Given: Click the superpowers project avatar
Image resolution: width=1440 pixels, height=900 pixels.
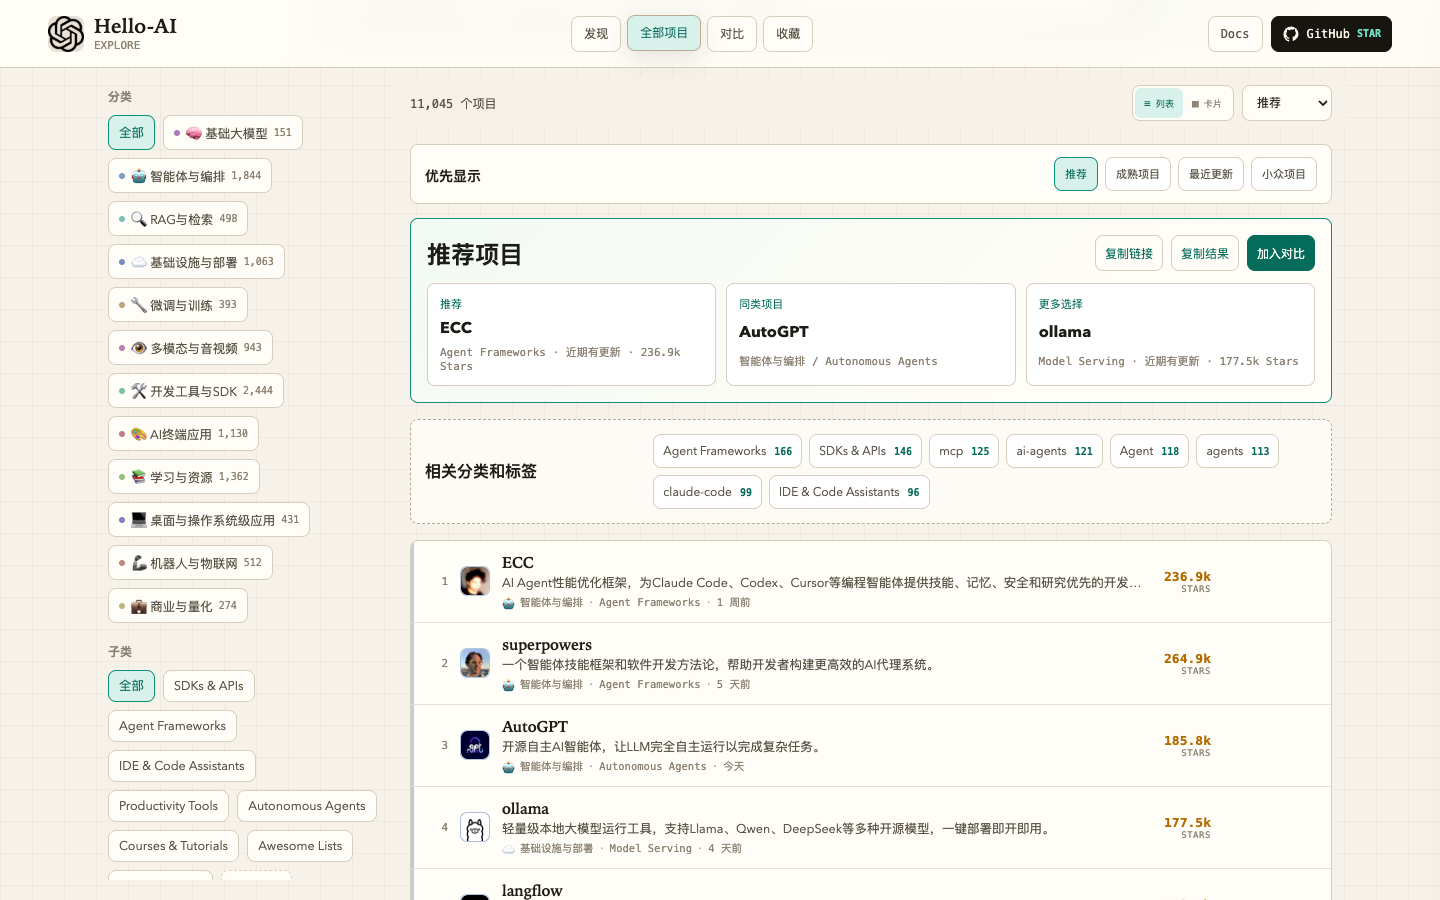Looking at the screenshot, I should [x=475, y=663].
